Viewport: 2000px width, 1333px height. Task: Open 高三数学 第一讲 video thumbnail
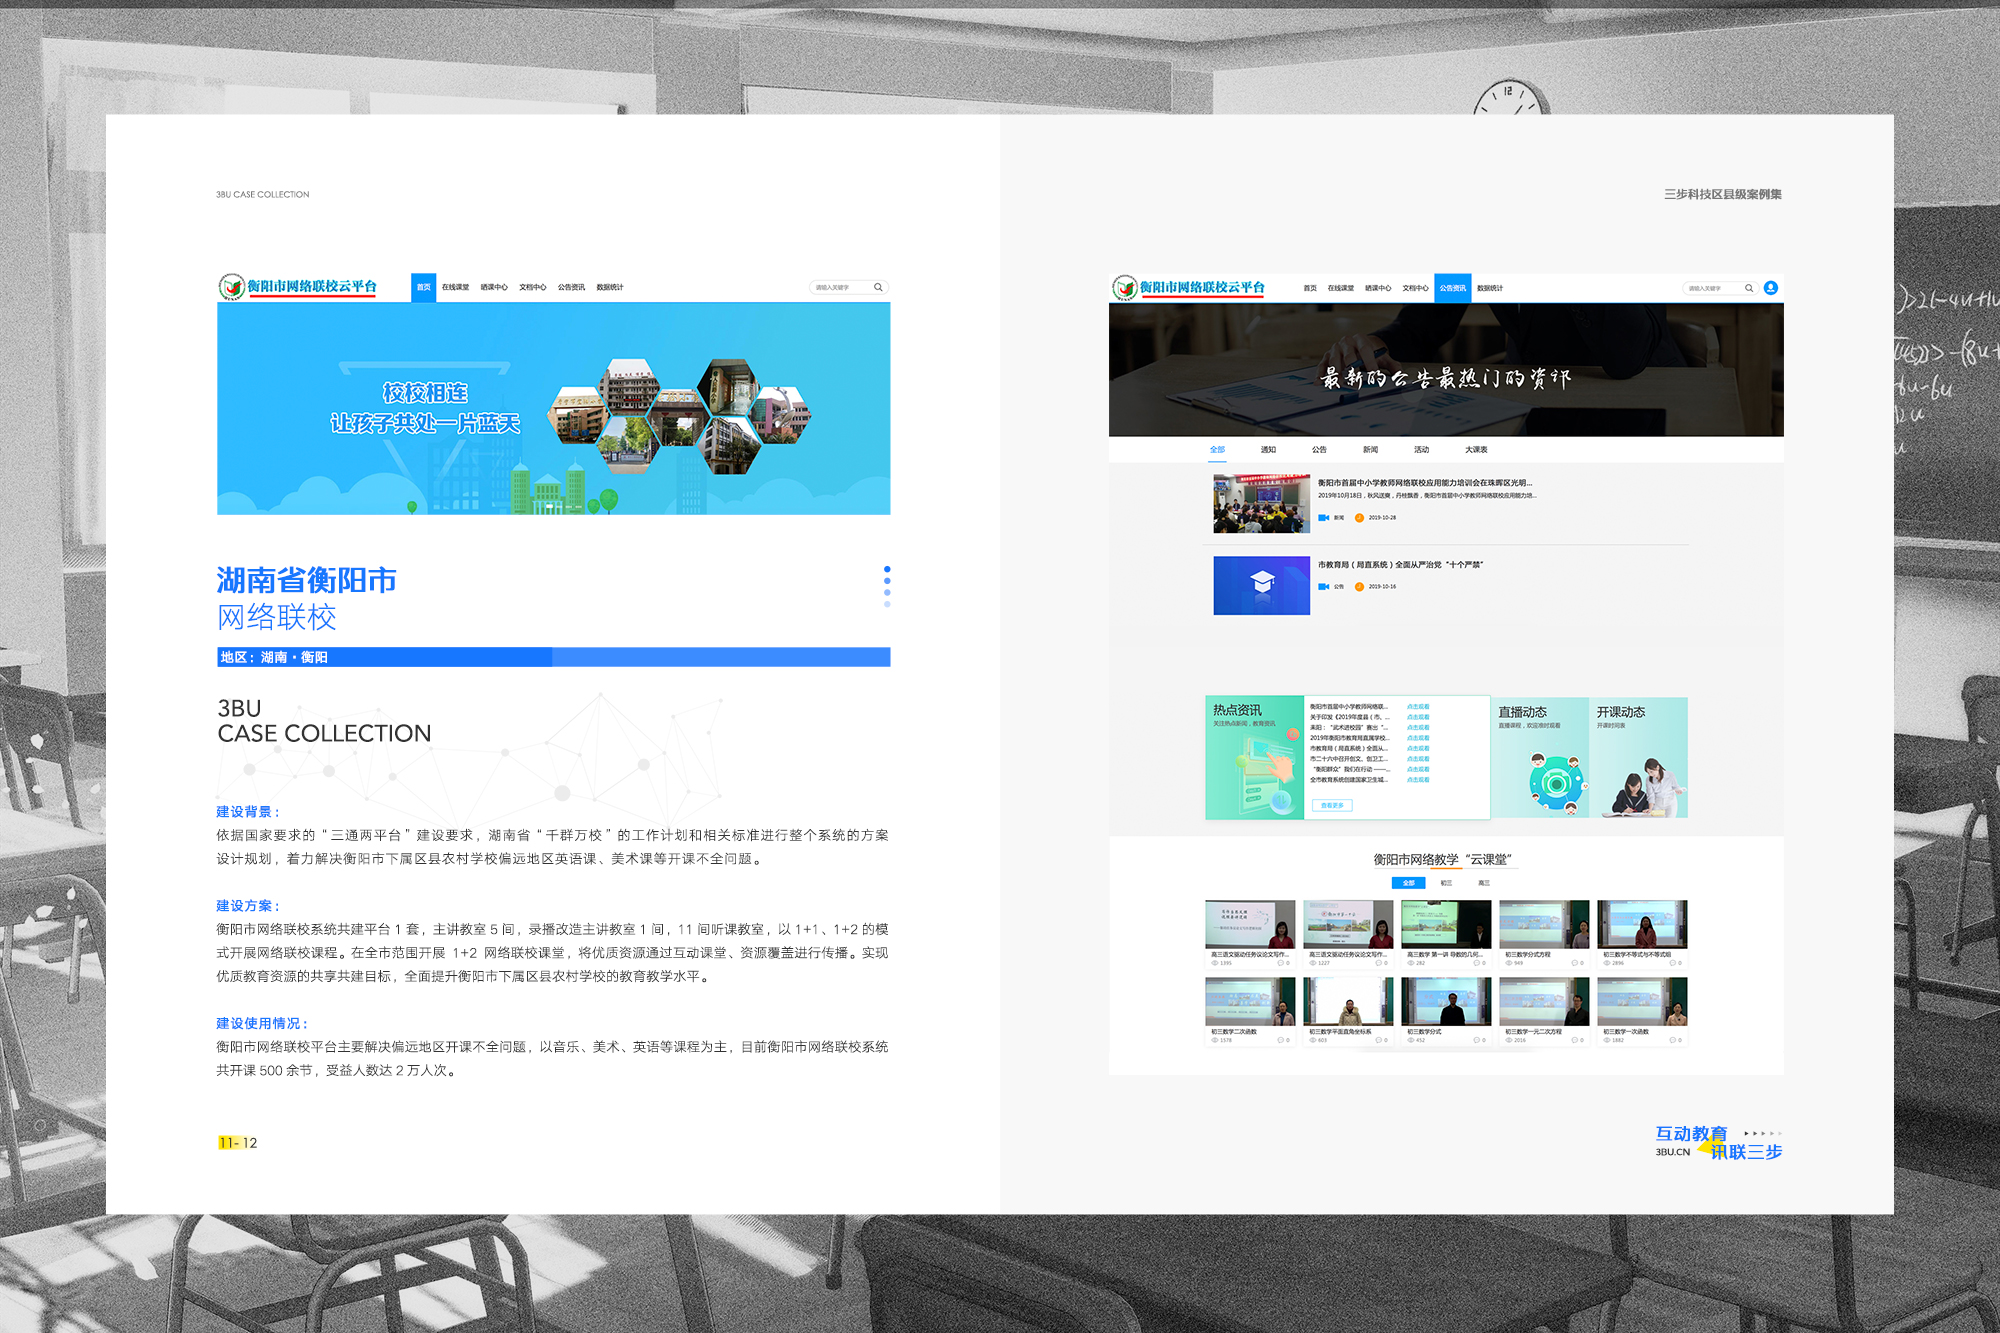(1446, 924)
